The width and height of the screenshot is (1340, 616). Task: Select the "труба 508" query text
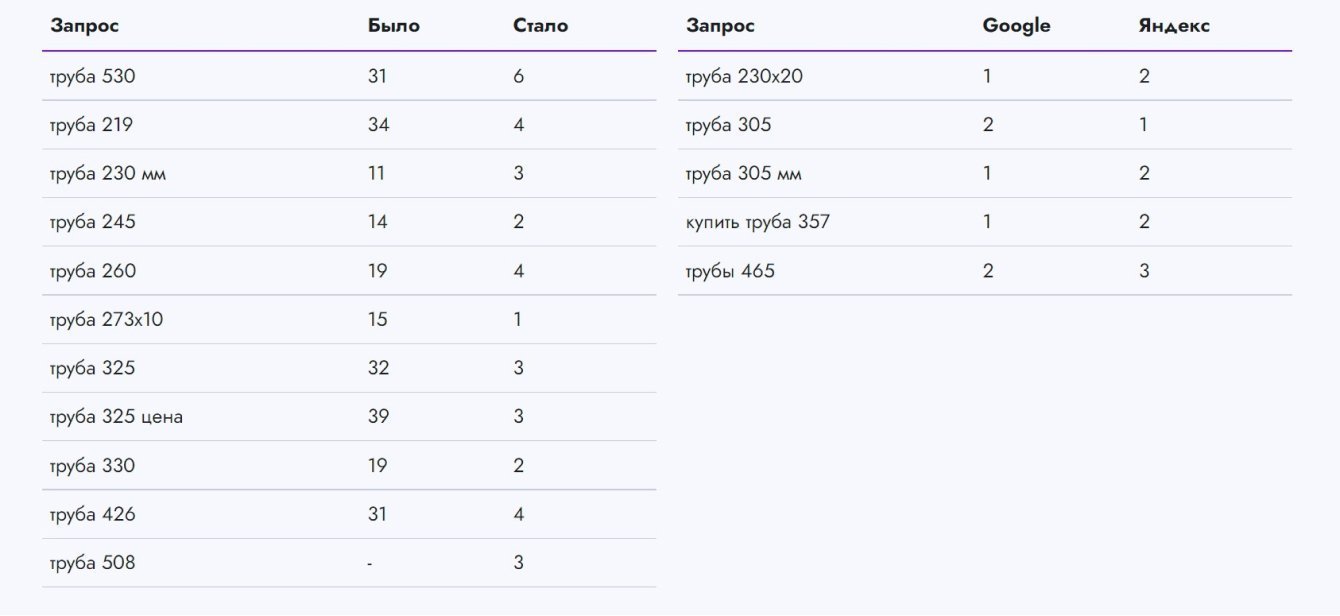click(x=92, y=563)
